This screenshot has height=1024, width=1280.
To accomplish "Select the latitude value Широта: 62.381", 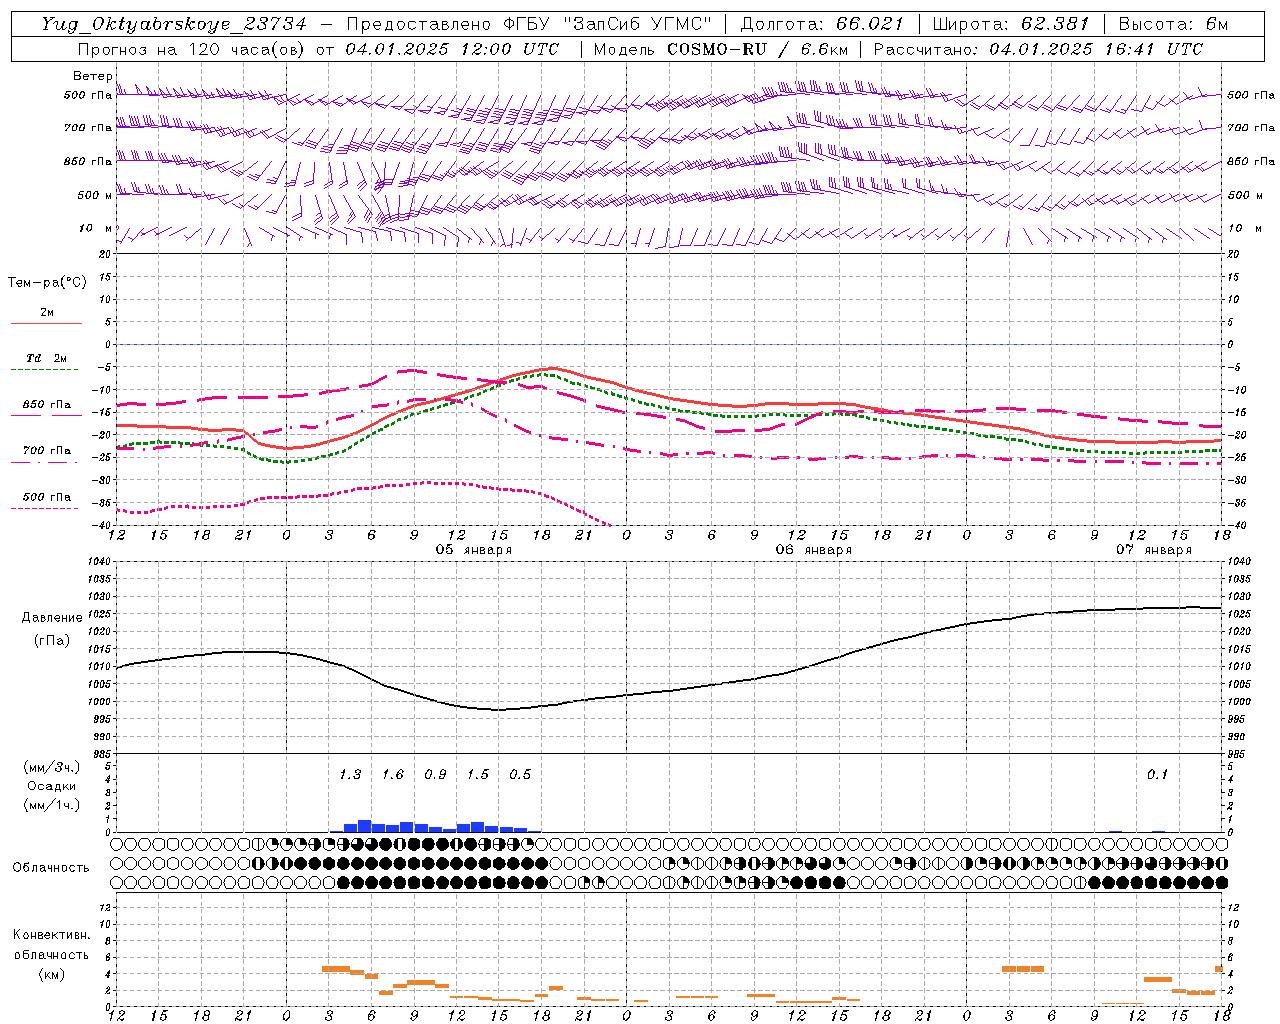I will [x=1010, y=24].
